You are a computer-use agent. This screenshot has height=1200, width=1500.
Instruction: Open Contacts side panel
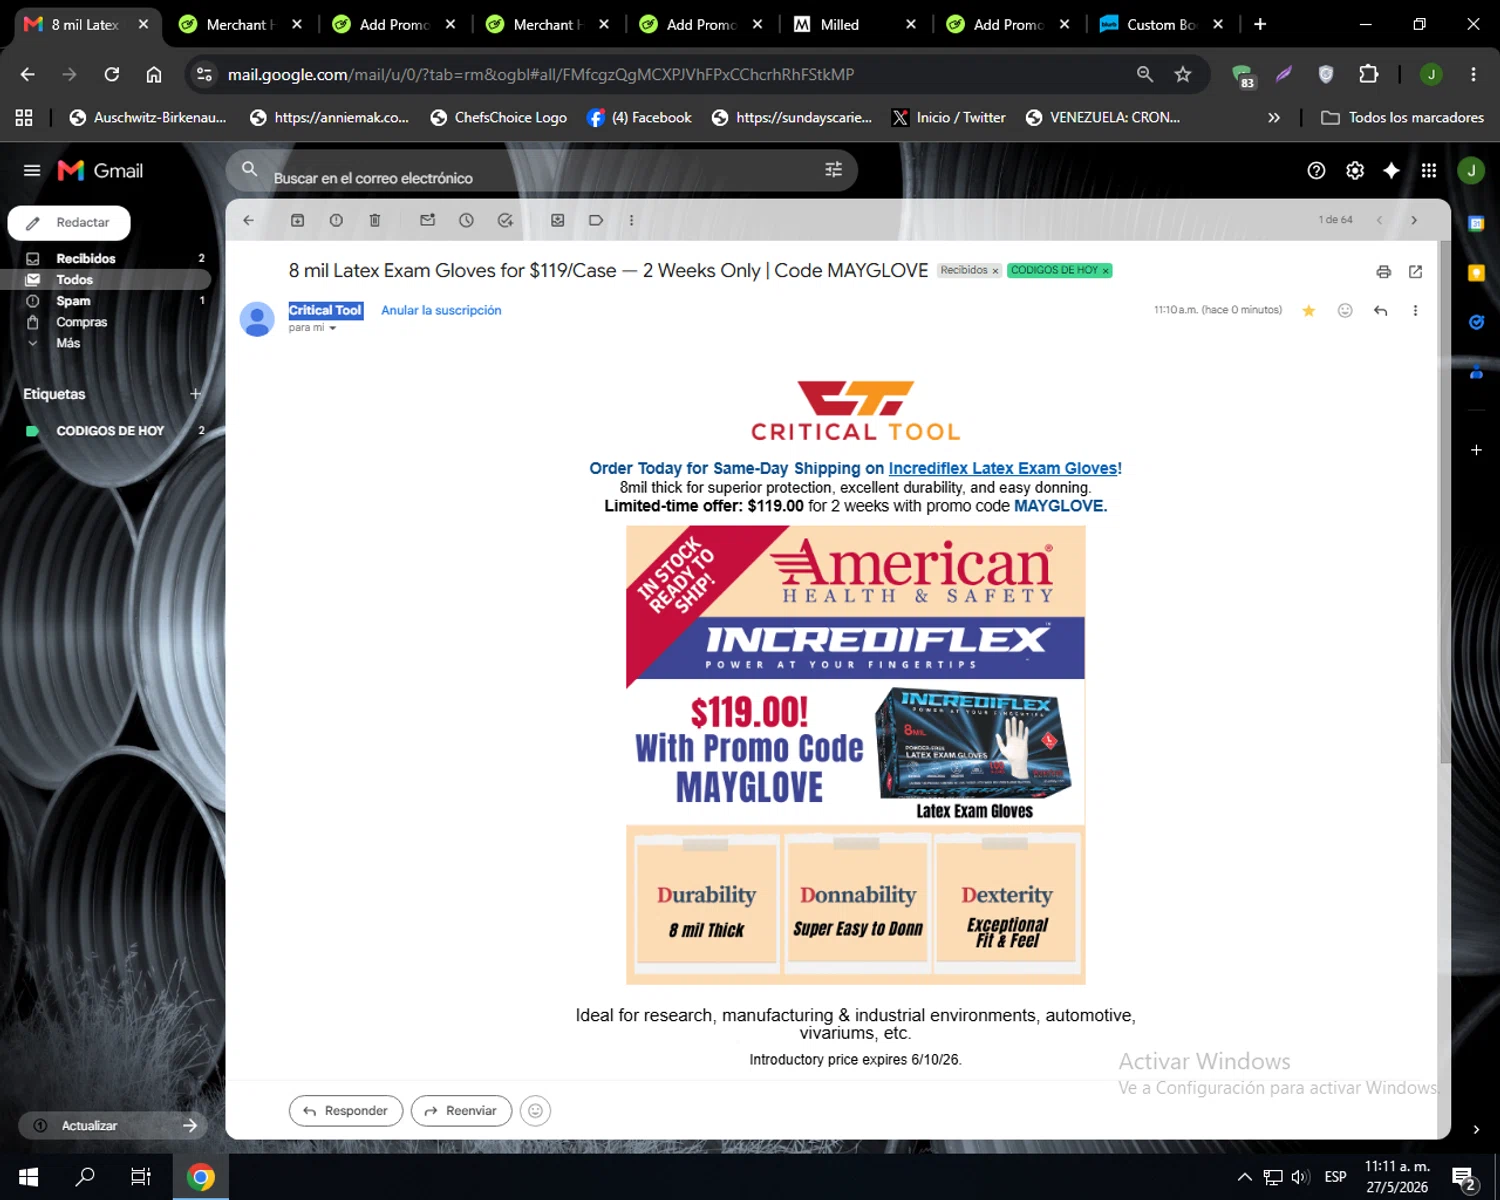[x=1476, y=371]
